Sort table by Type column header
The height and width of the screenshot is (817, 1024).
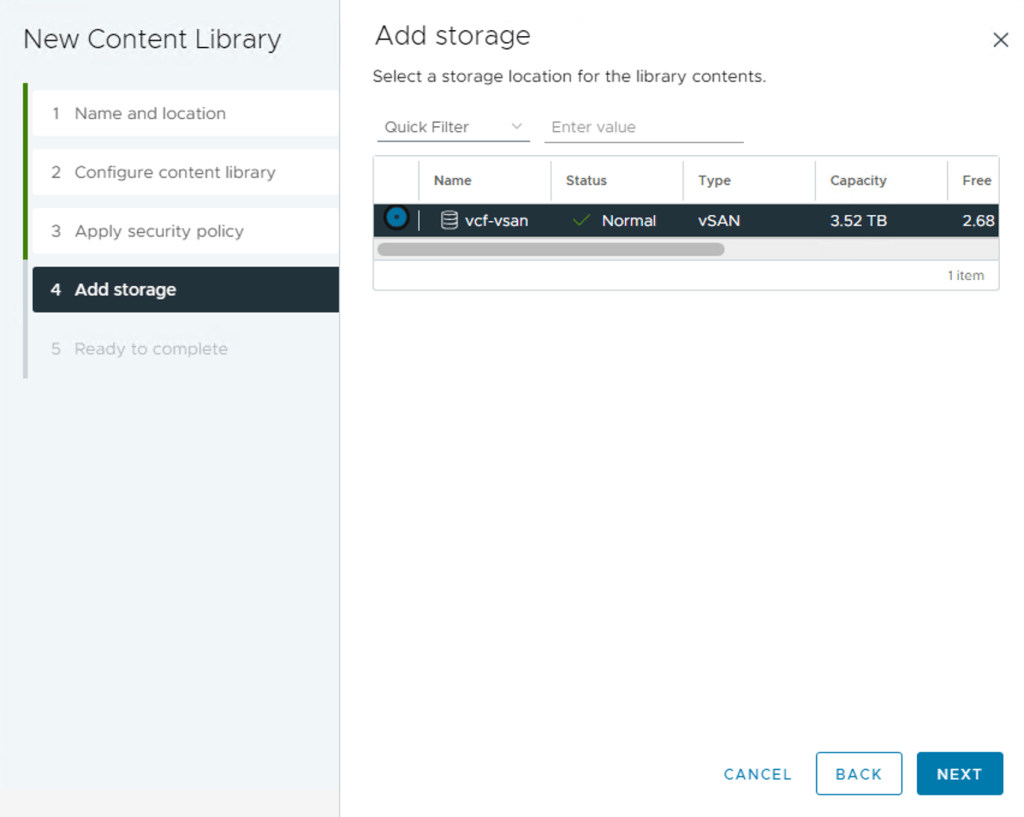click(714, 181)
